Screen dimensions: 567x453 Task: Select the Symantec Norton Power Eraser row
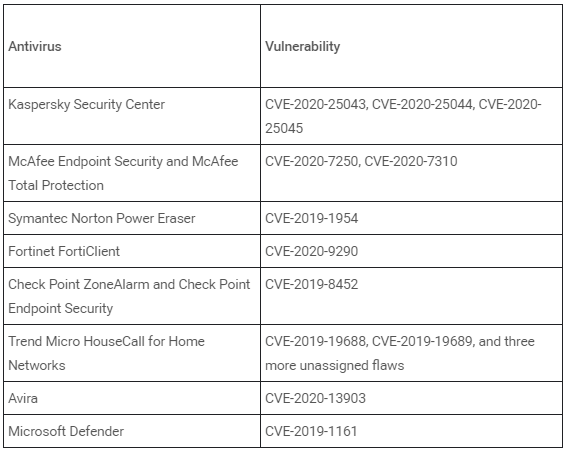click(283, 218)
